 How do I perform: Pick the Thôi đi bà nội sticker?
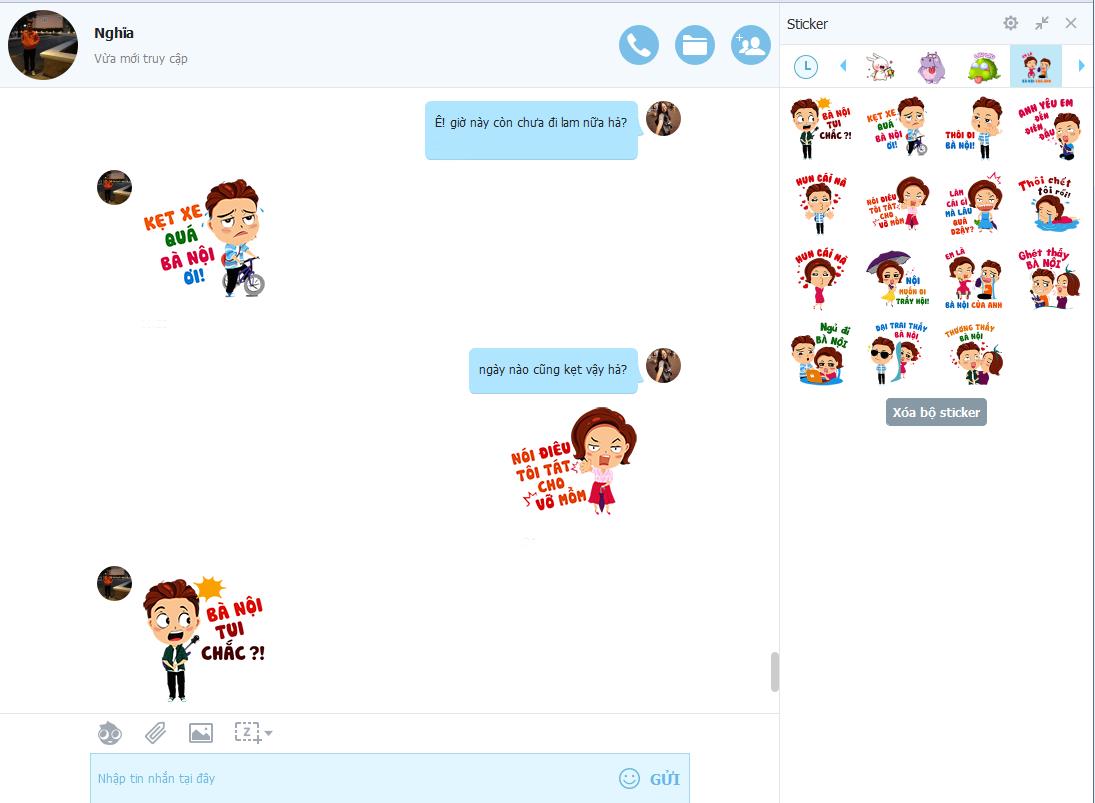pyautogui.click(x=973, y=127)
